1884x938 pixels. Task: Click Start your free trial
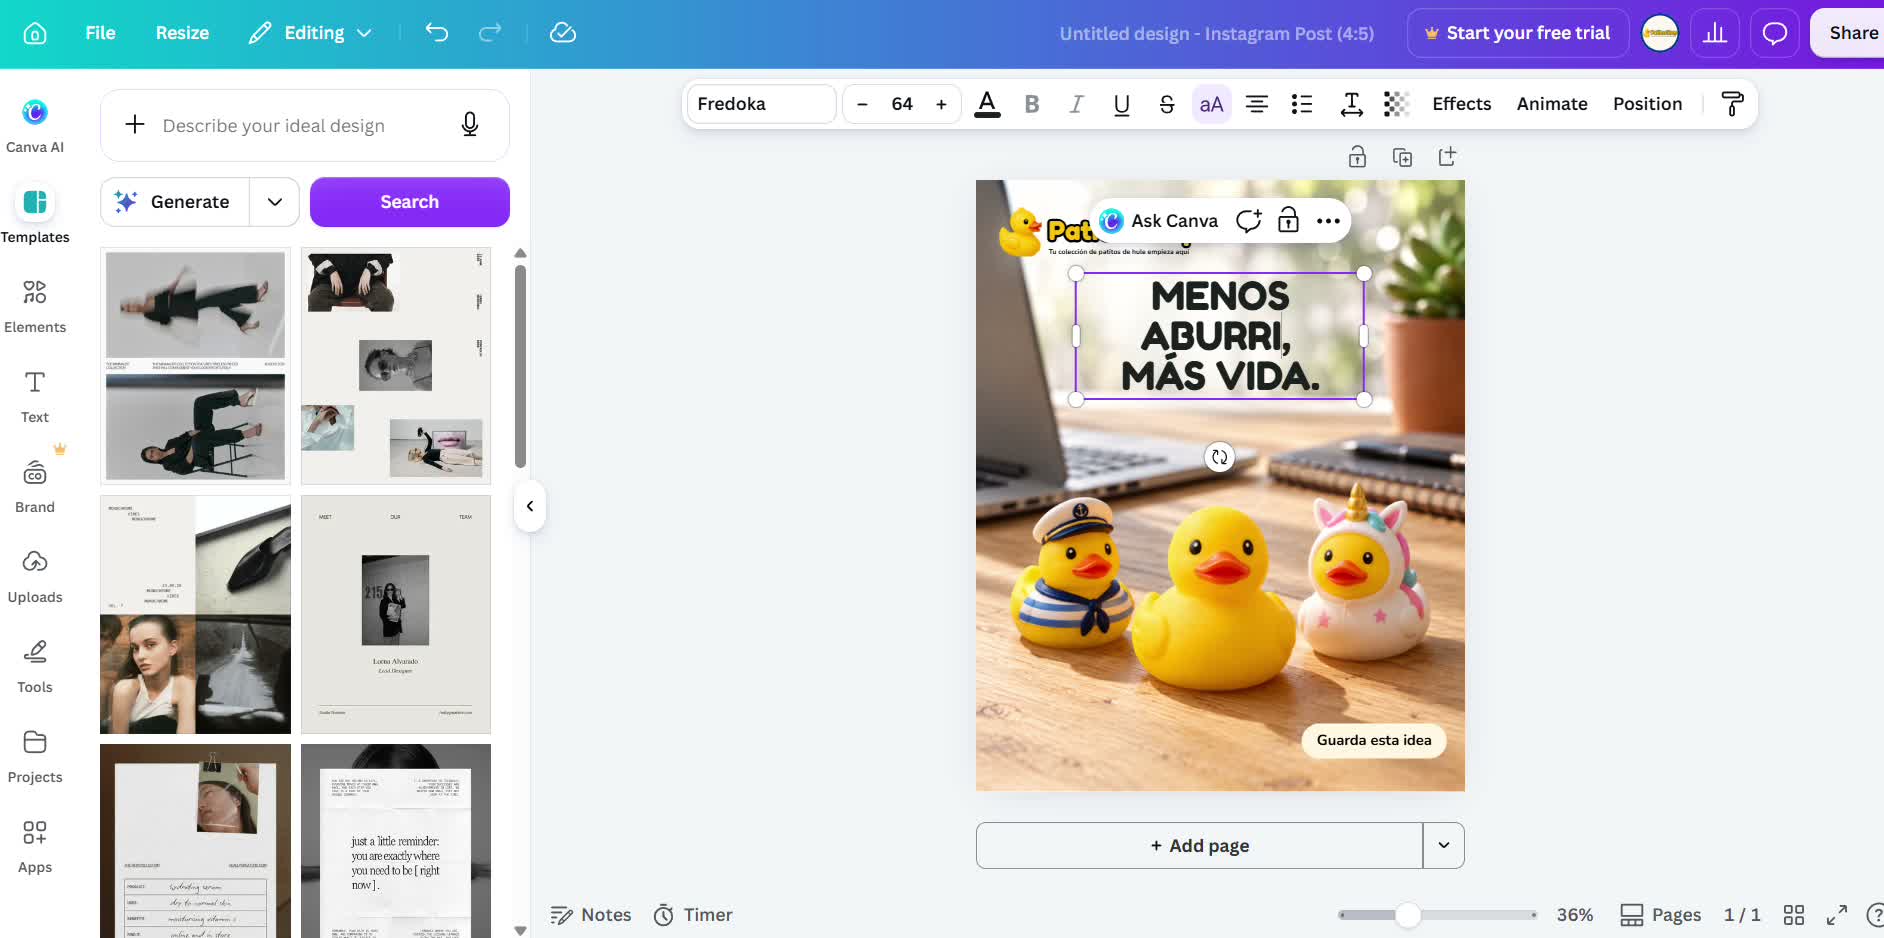point(1518,33)
